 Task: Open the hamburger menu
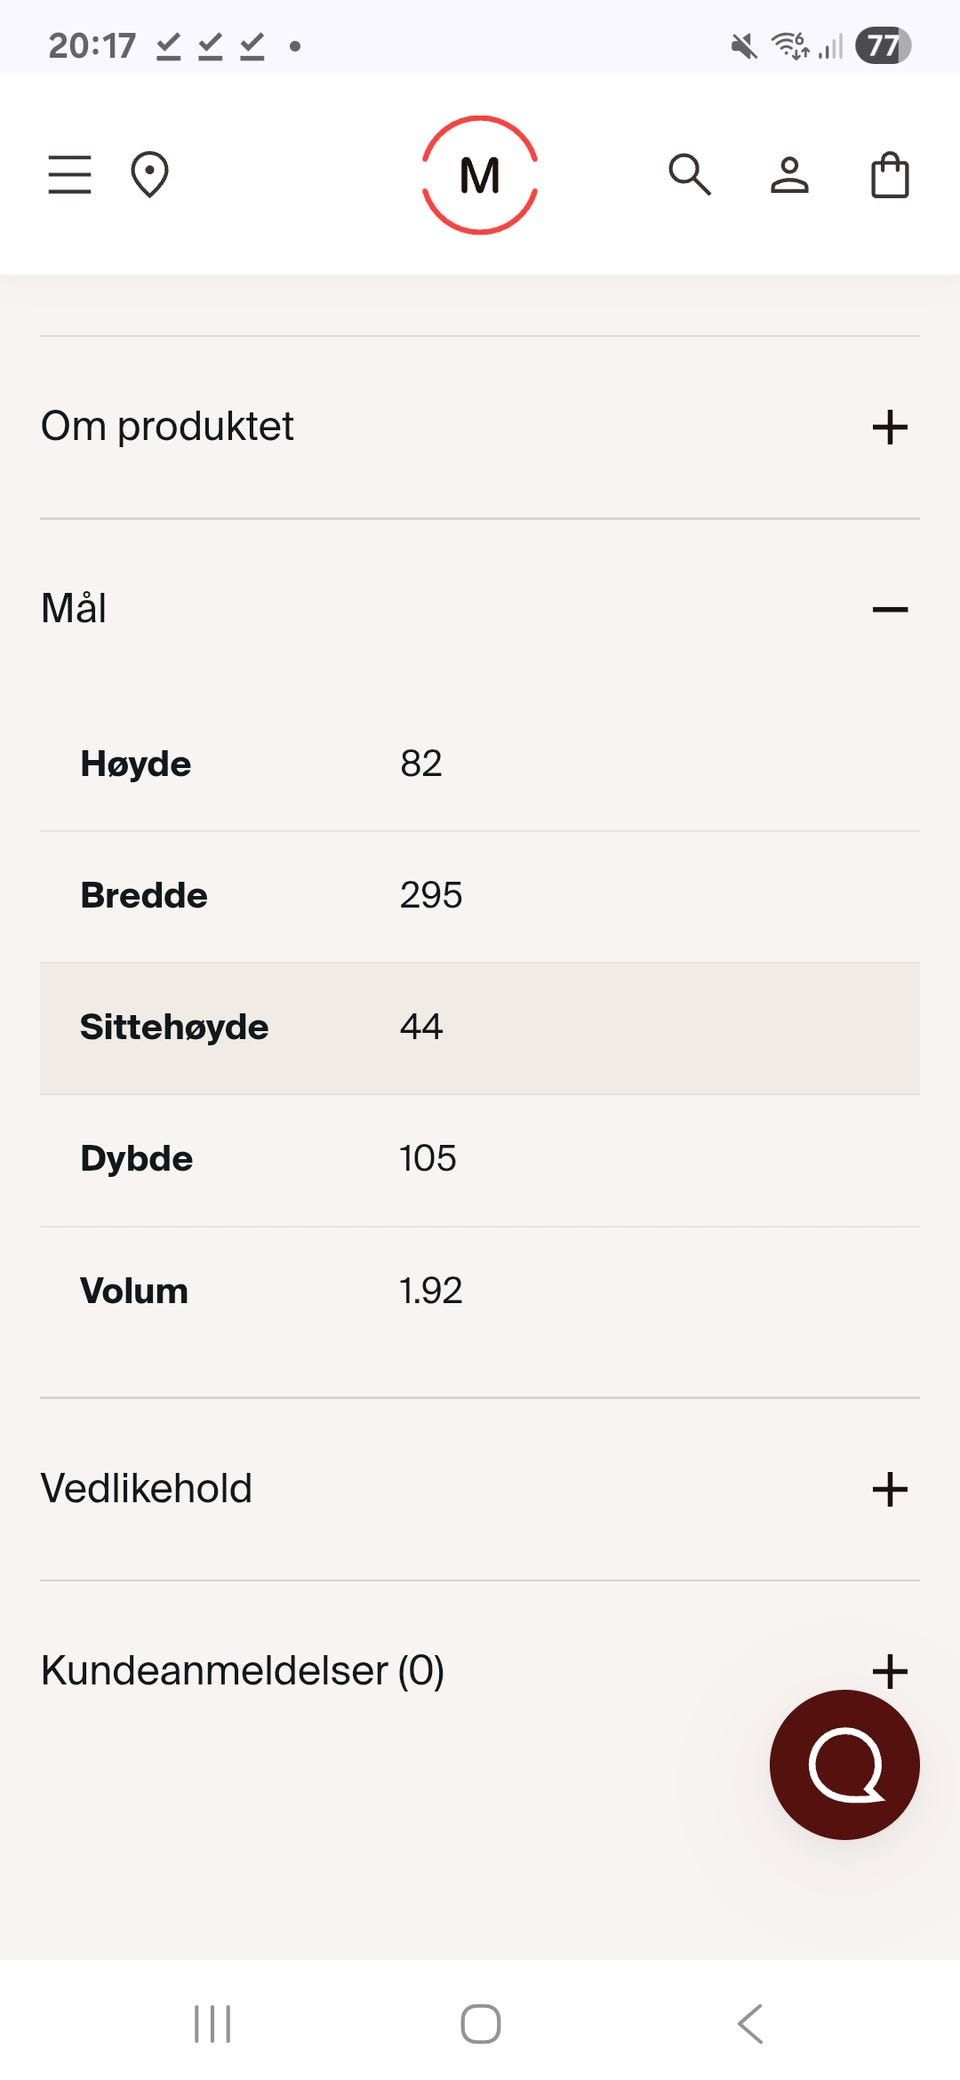point(70,175)
